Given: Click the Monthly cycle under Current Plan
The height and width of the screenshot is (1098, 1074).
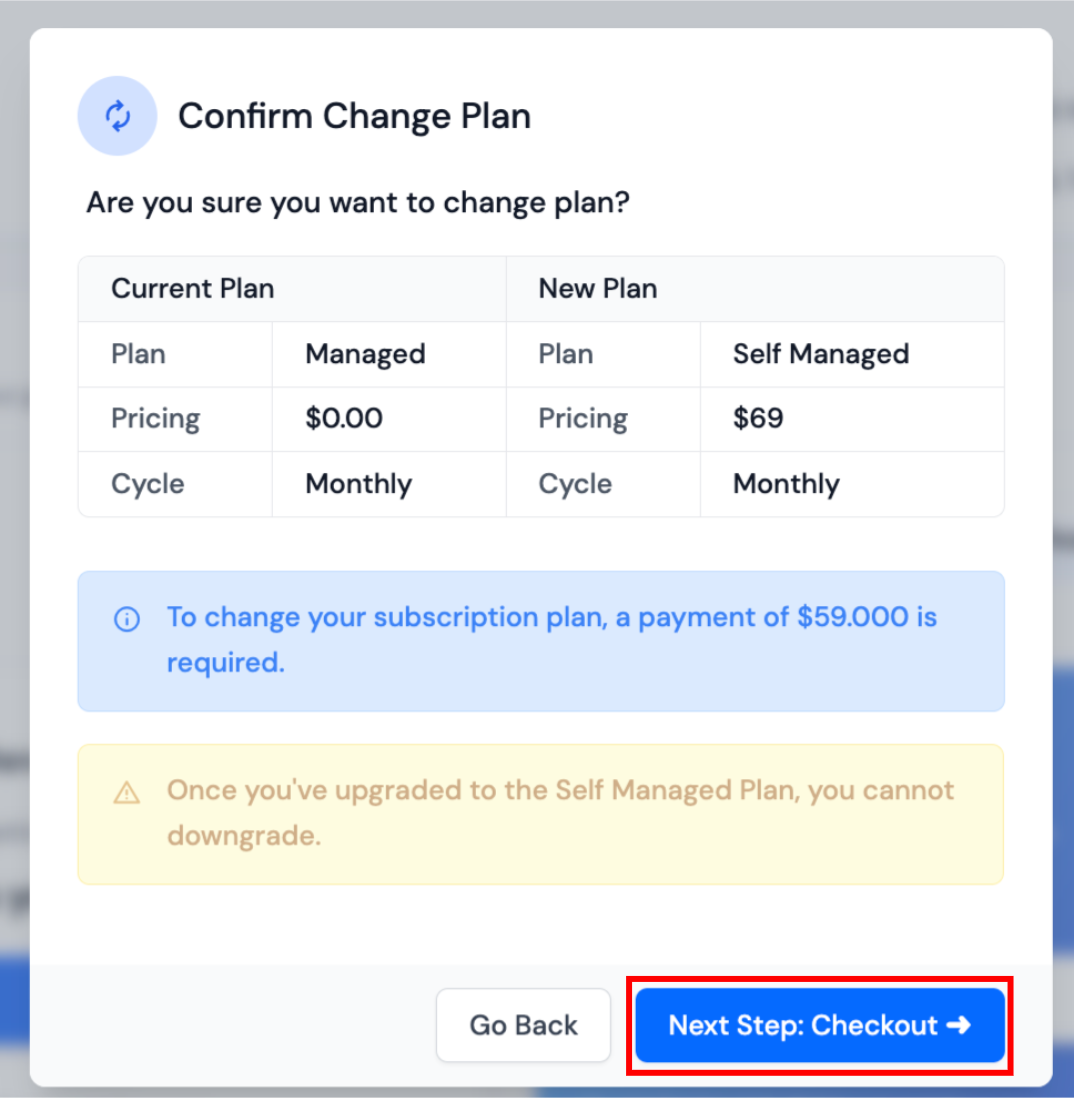Looking at the screenshot, I should click(x=358, y=484).
